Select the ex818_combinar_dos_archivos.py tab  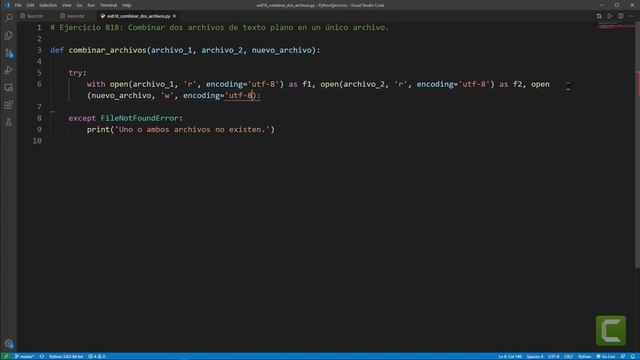(x=138, y=16)
